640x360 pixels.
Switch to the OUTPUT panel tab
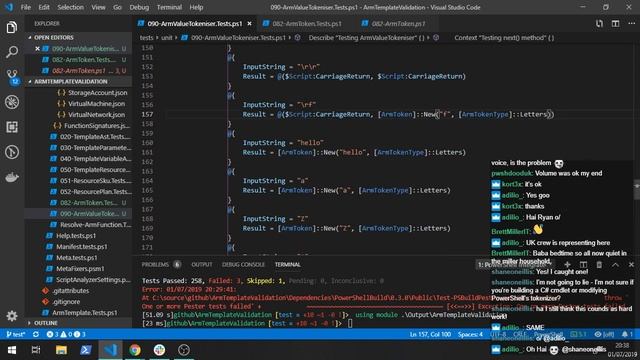coord(202,264)
